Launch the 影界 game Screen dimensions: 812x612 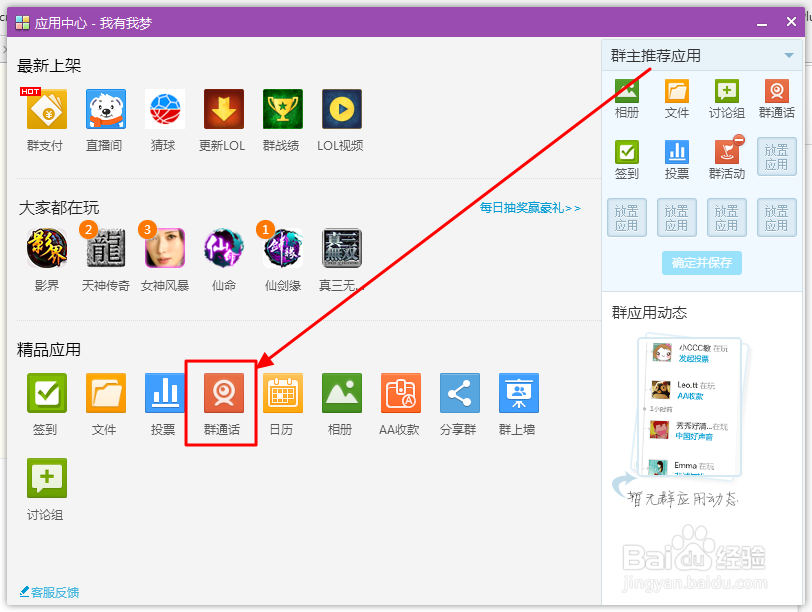pos(47,248)
